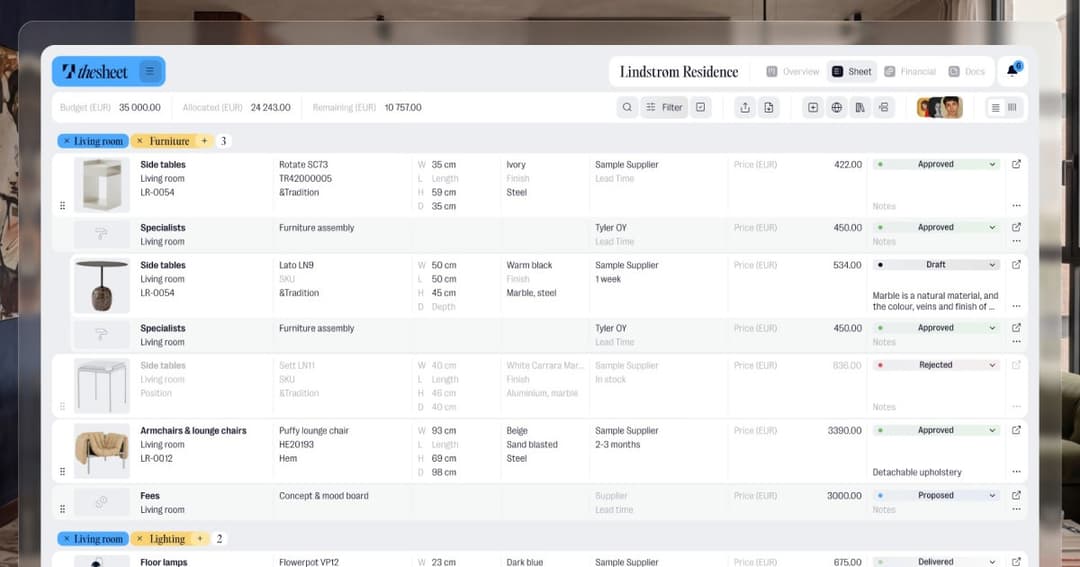Select the Sheet tab

(852, 71)
